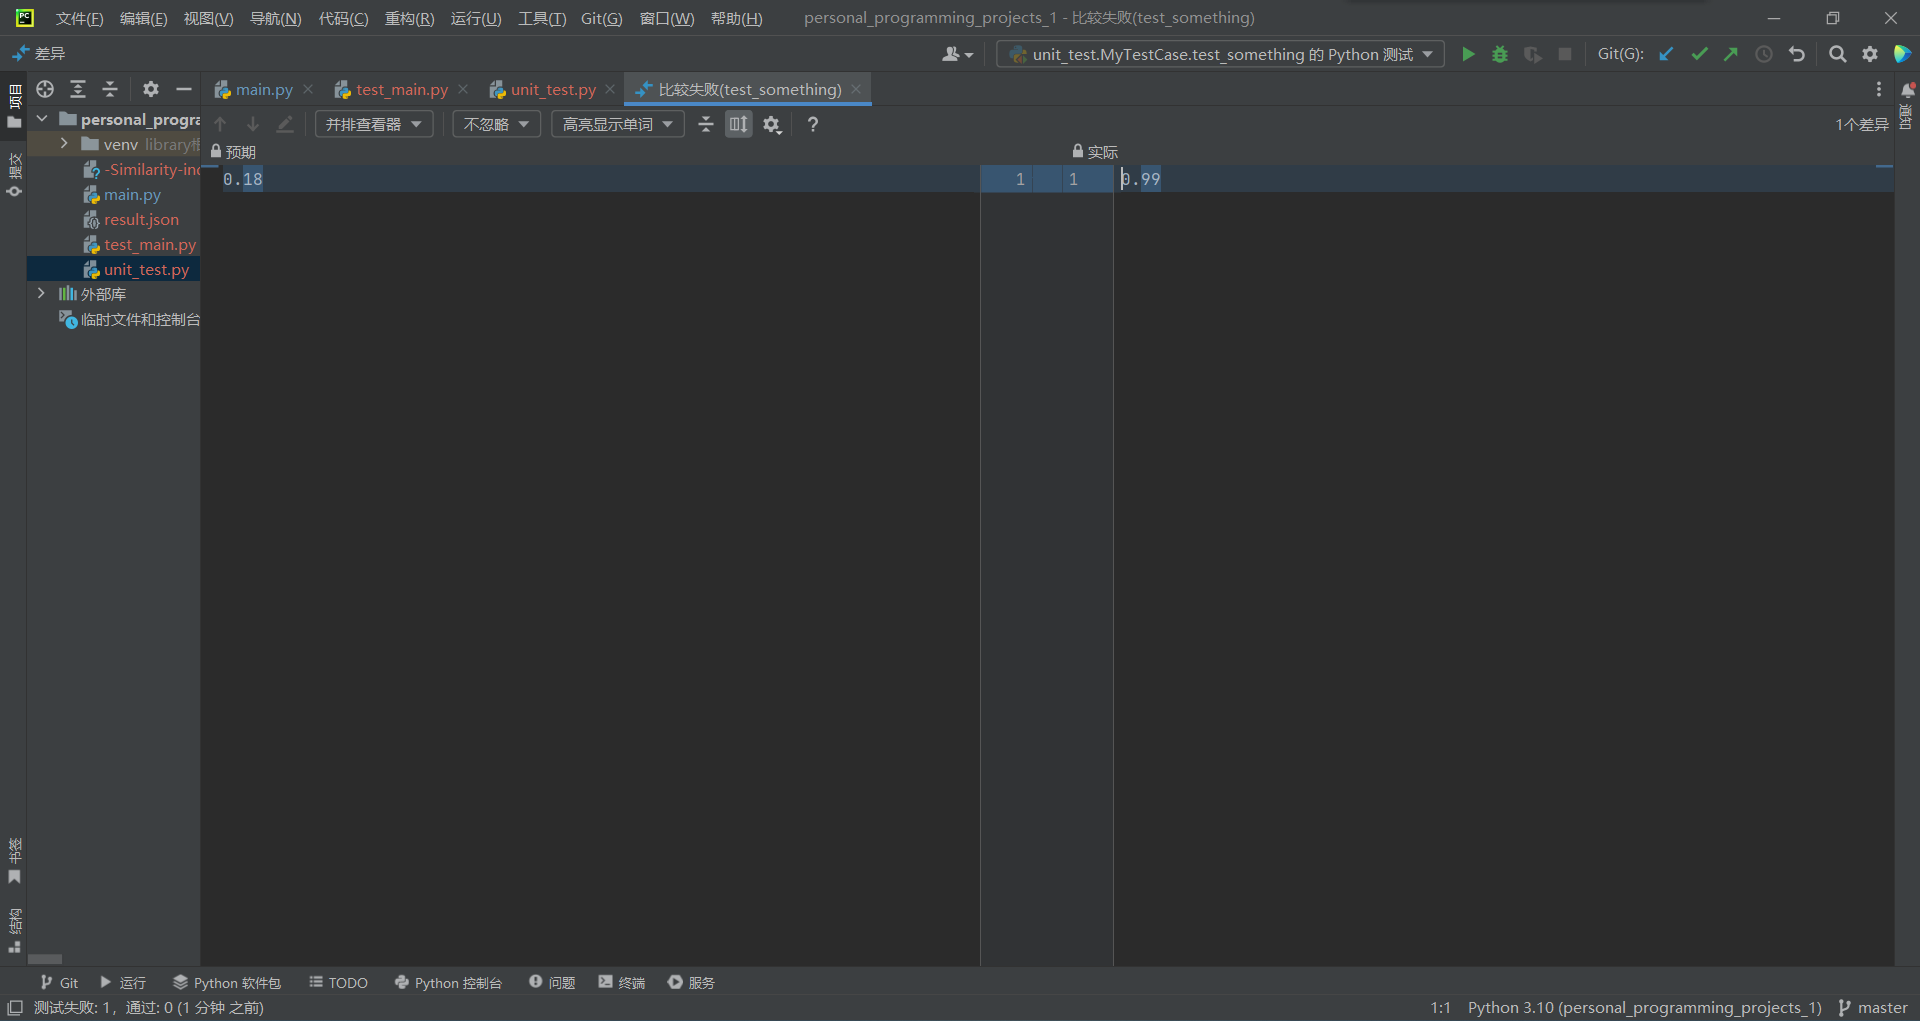Open the 重构(R) menu

[410, 18]
